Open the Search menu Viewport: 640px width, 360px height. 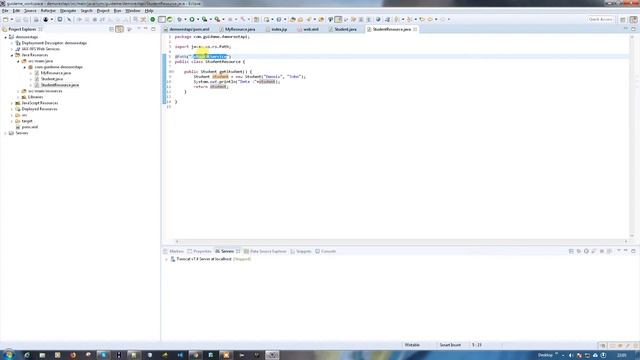(x=87, y=11)
